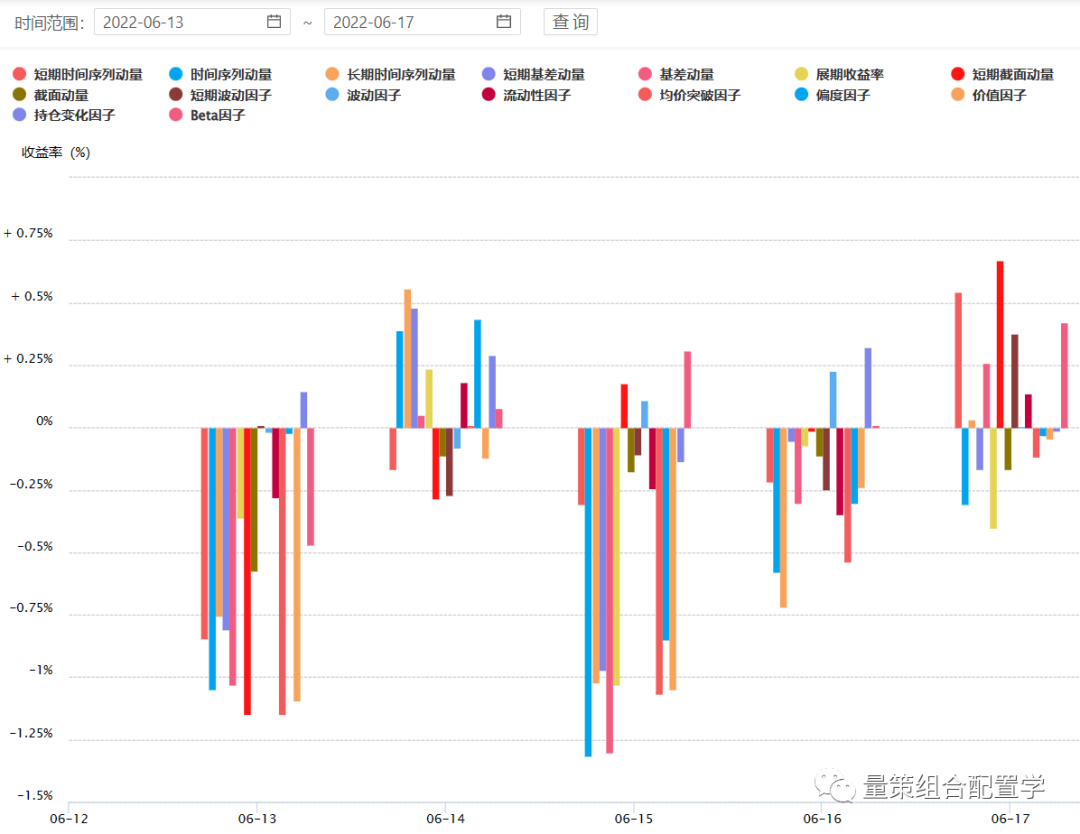This screenshot has height=834, width=1080.
Task: Open calendar icon in start date field
Action: tap(273, 21)
